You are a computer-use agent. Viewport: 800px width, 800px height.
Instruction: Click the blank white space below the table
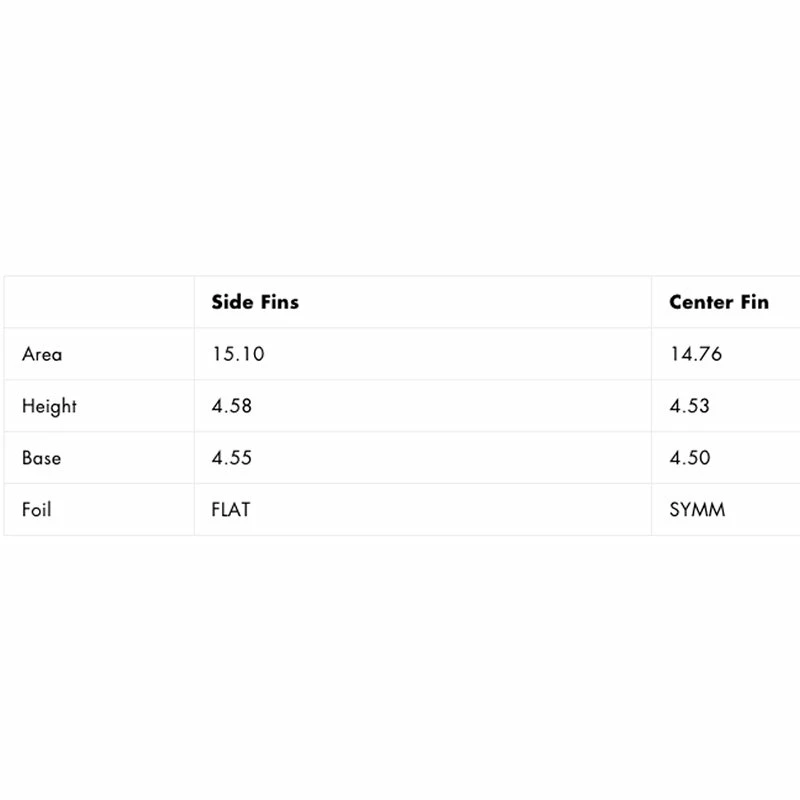400,670
